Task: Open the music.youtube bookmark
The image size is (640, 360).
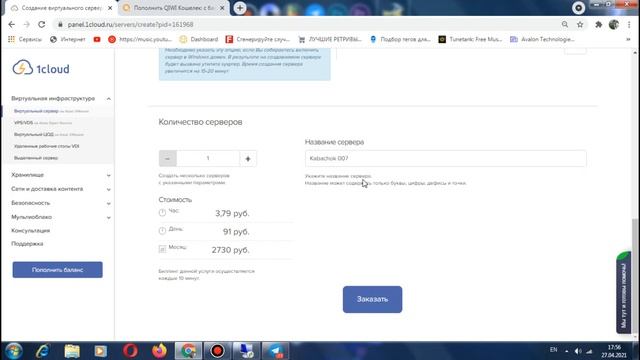Action: click(140, 39)
